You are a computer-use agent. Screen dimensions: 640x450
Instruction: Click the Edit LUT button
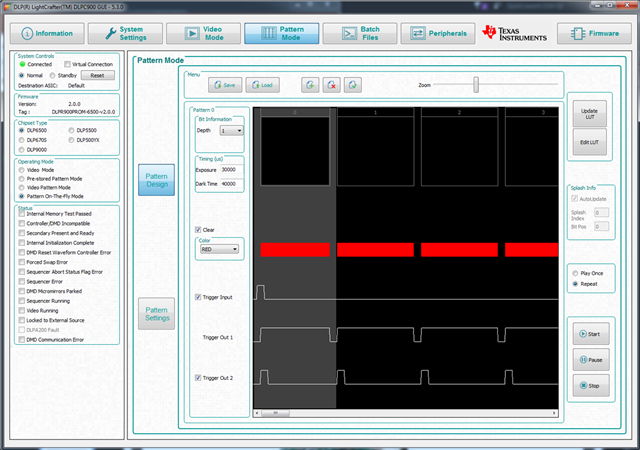click(589, 142)
